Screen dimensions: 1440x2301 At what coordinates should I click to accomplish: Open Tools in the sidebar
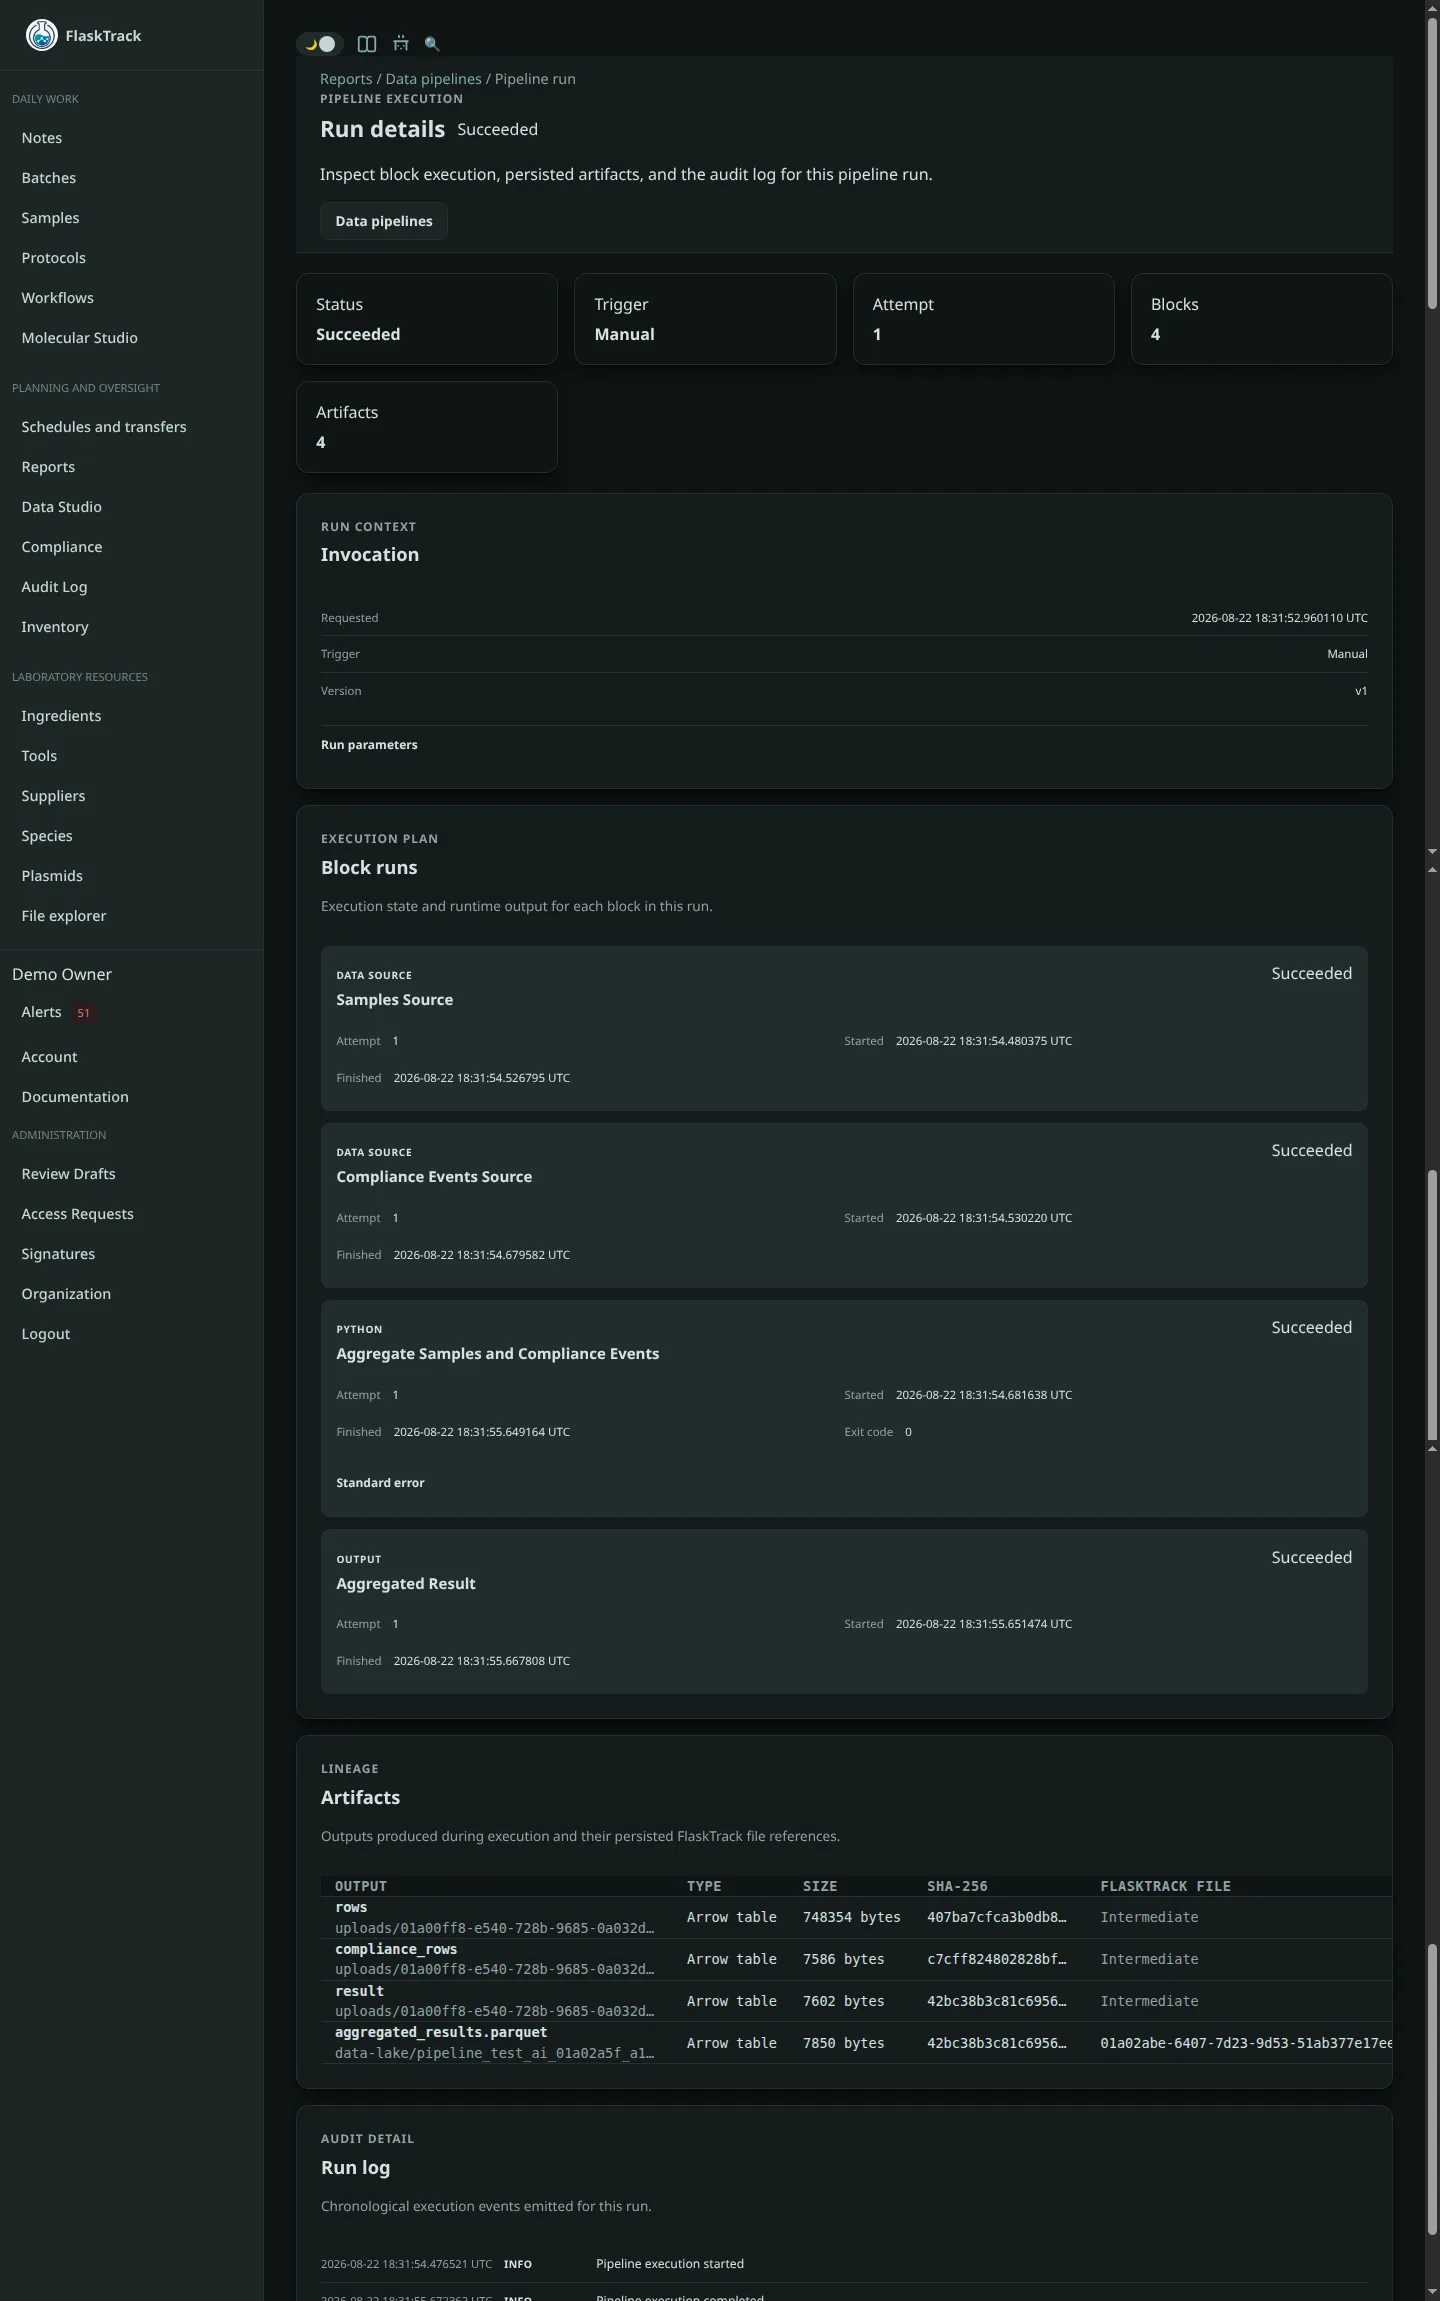39,756
